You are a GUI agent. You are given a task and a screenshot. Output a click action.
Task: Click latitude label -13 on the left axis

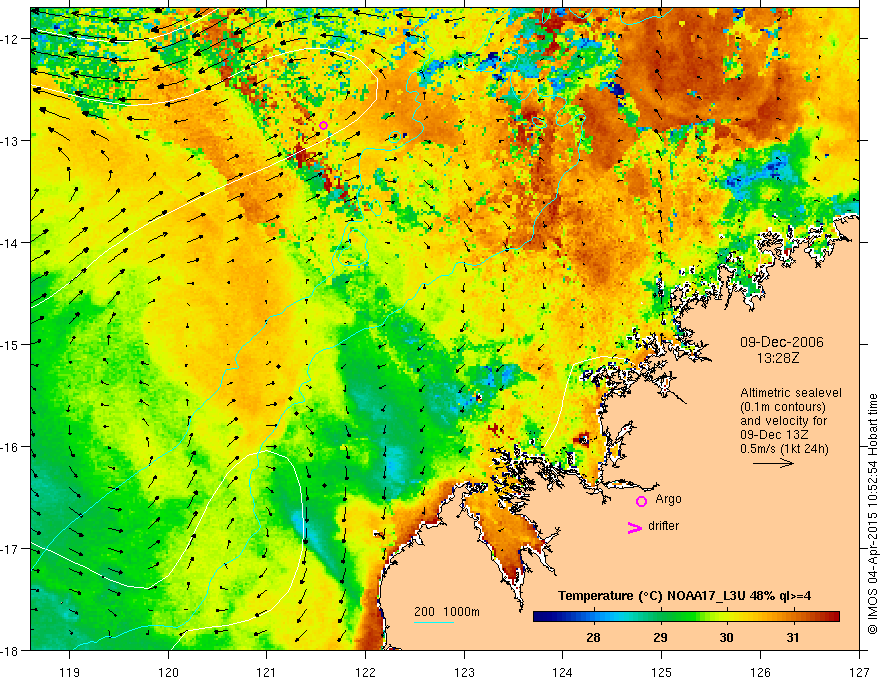pyautogui.click(x=11, y=141)
